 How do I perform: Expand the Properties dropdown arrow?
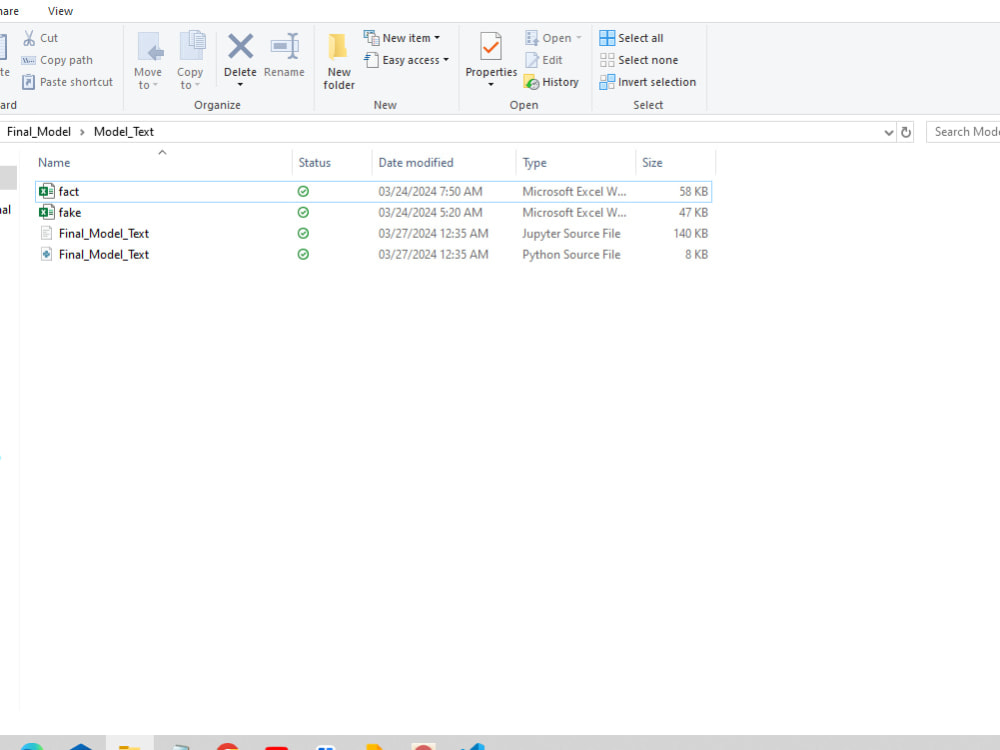pos(491,85)
